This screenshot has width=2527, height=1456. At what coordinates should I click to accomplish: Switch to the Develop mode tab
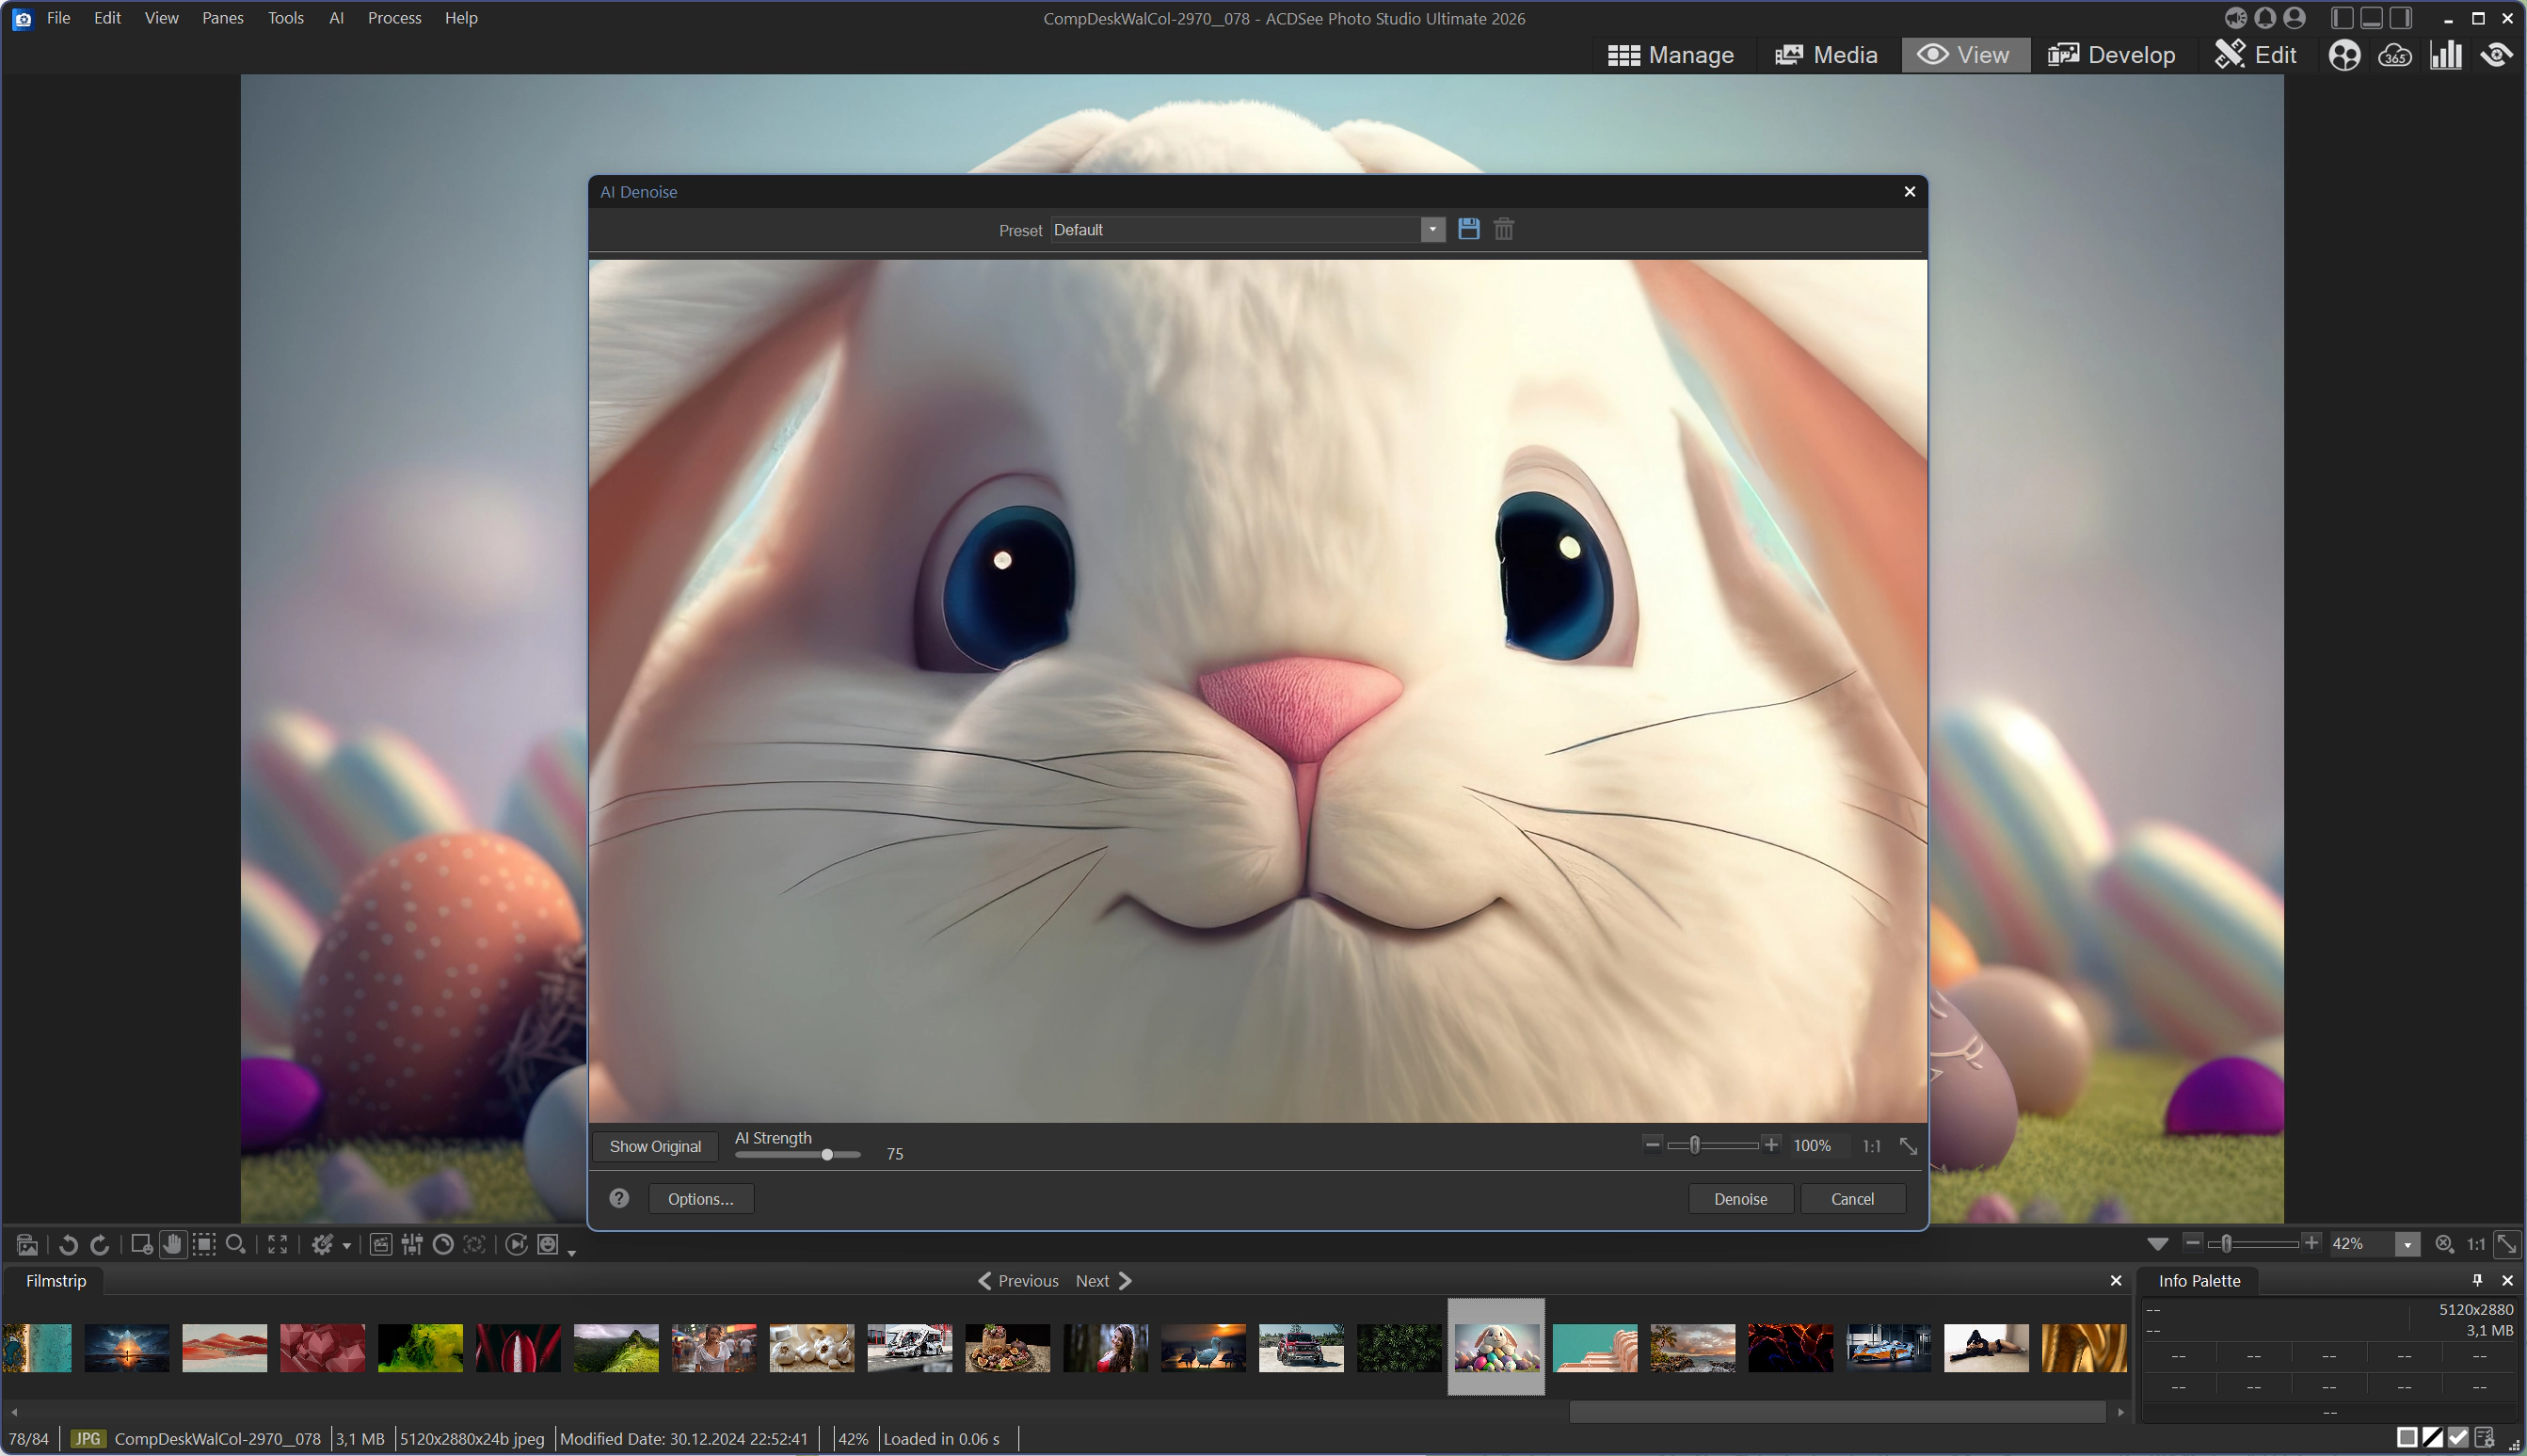coord(2111,55)
